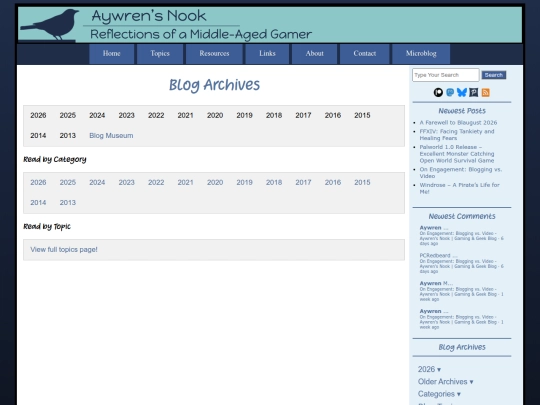Open the About nav item
Image resolution: width=540 pixels, height=405 pixels.
[x=314, y=54]
